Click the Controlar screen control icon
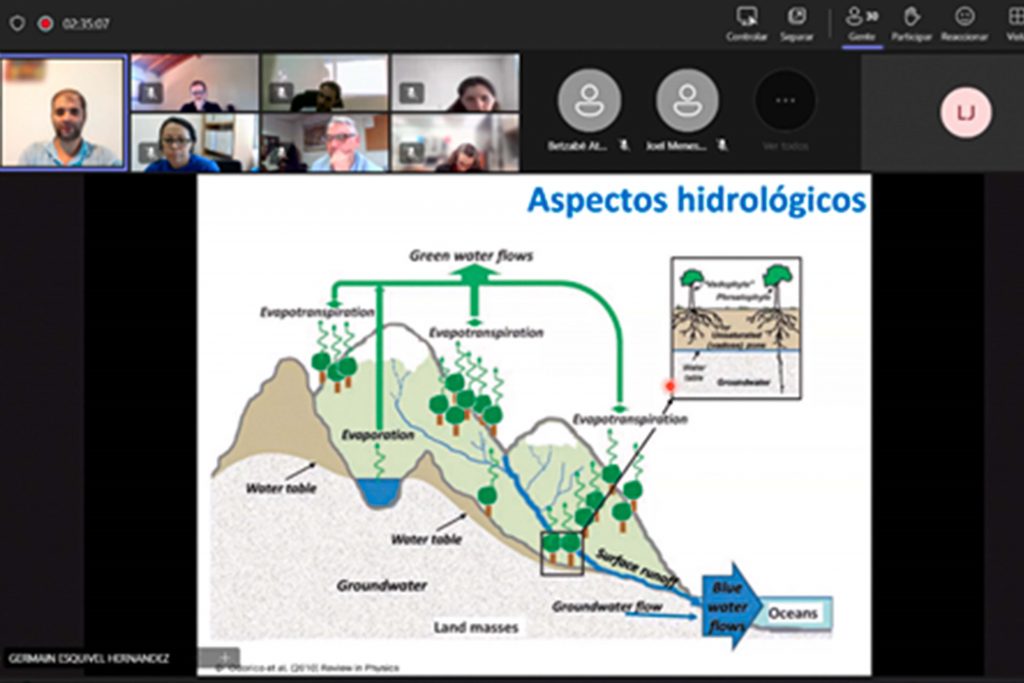 click(746, 17)
